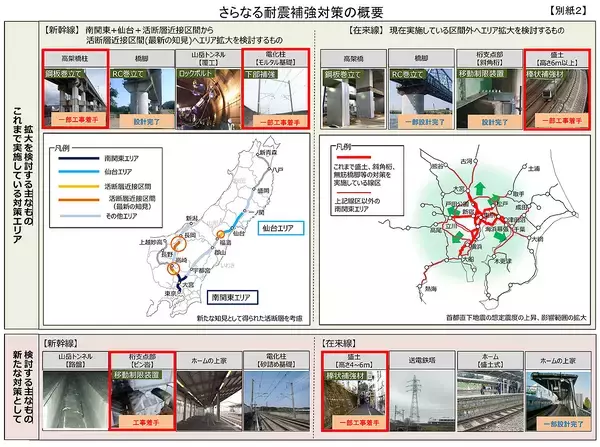Click the yellow 活断層近接区間 legend line
600x447 pixels.
[79, 186]
